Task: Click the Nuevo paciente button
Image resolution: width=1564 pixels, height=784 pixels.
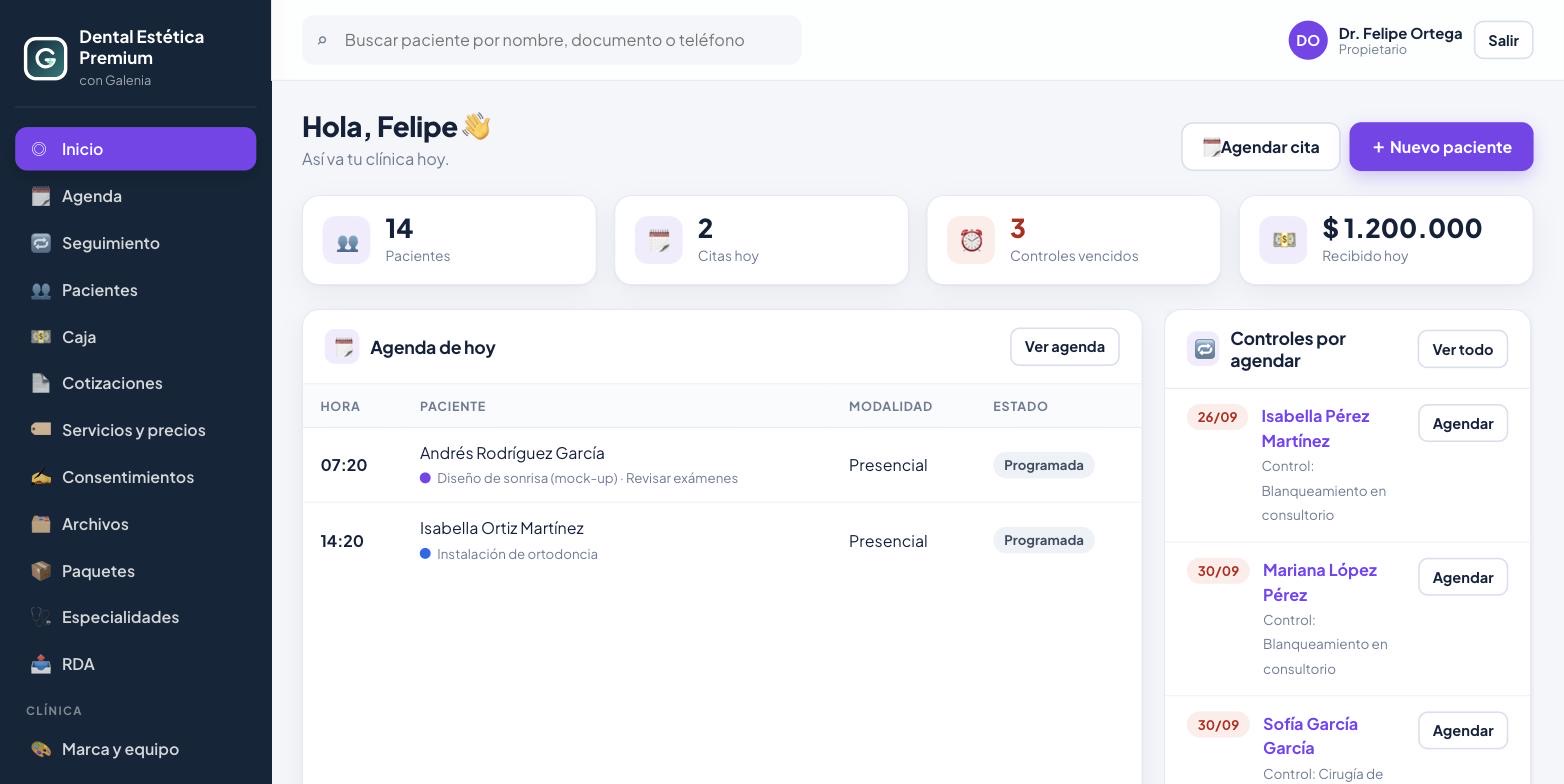Action: 1441,147
